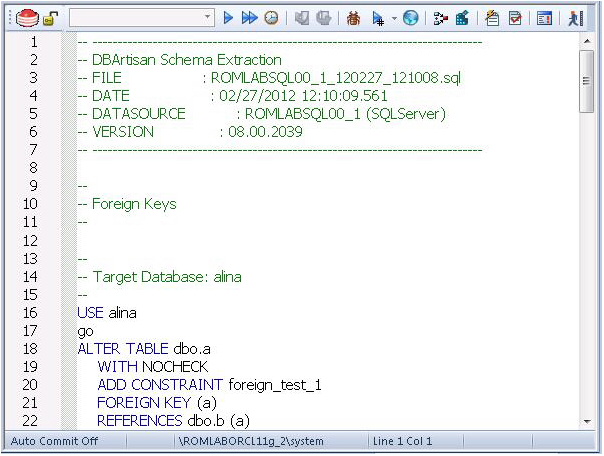Viewport: 604px width, 456px height.
Task: Click the blue globe icon
Action: (x=411, y=18)
